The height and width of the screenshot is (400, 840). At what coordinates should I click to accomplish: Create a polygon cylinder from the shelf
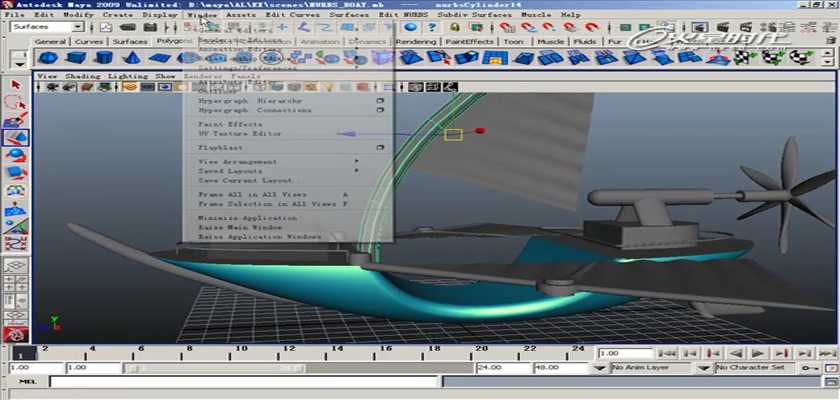click(104, 57)
